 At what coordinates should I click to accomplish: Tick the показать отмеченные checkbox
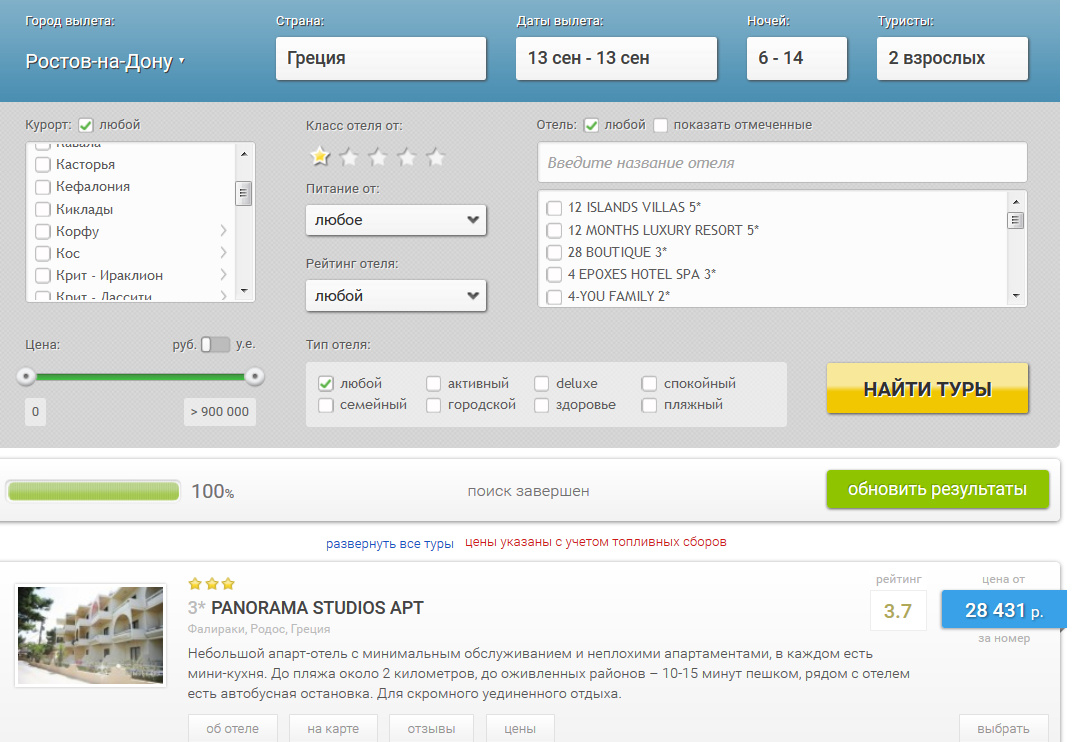660,126
